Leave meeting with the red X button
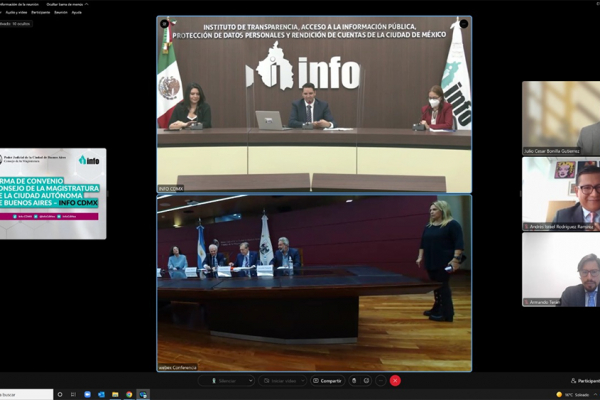 (x=395, y=381)
